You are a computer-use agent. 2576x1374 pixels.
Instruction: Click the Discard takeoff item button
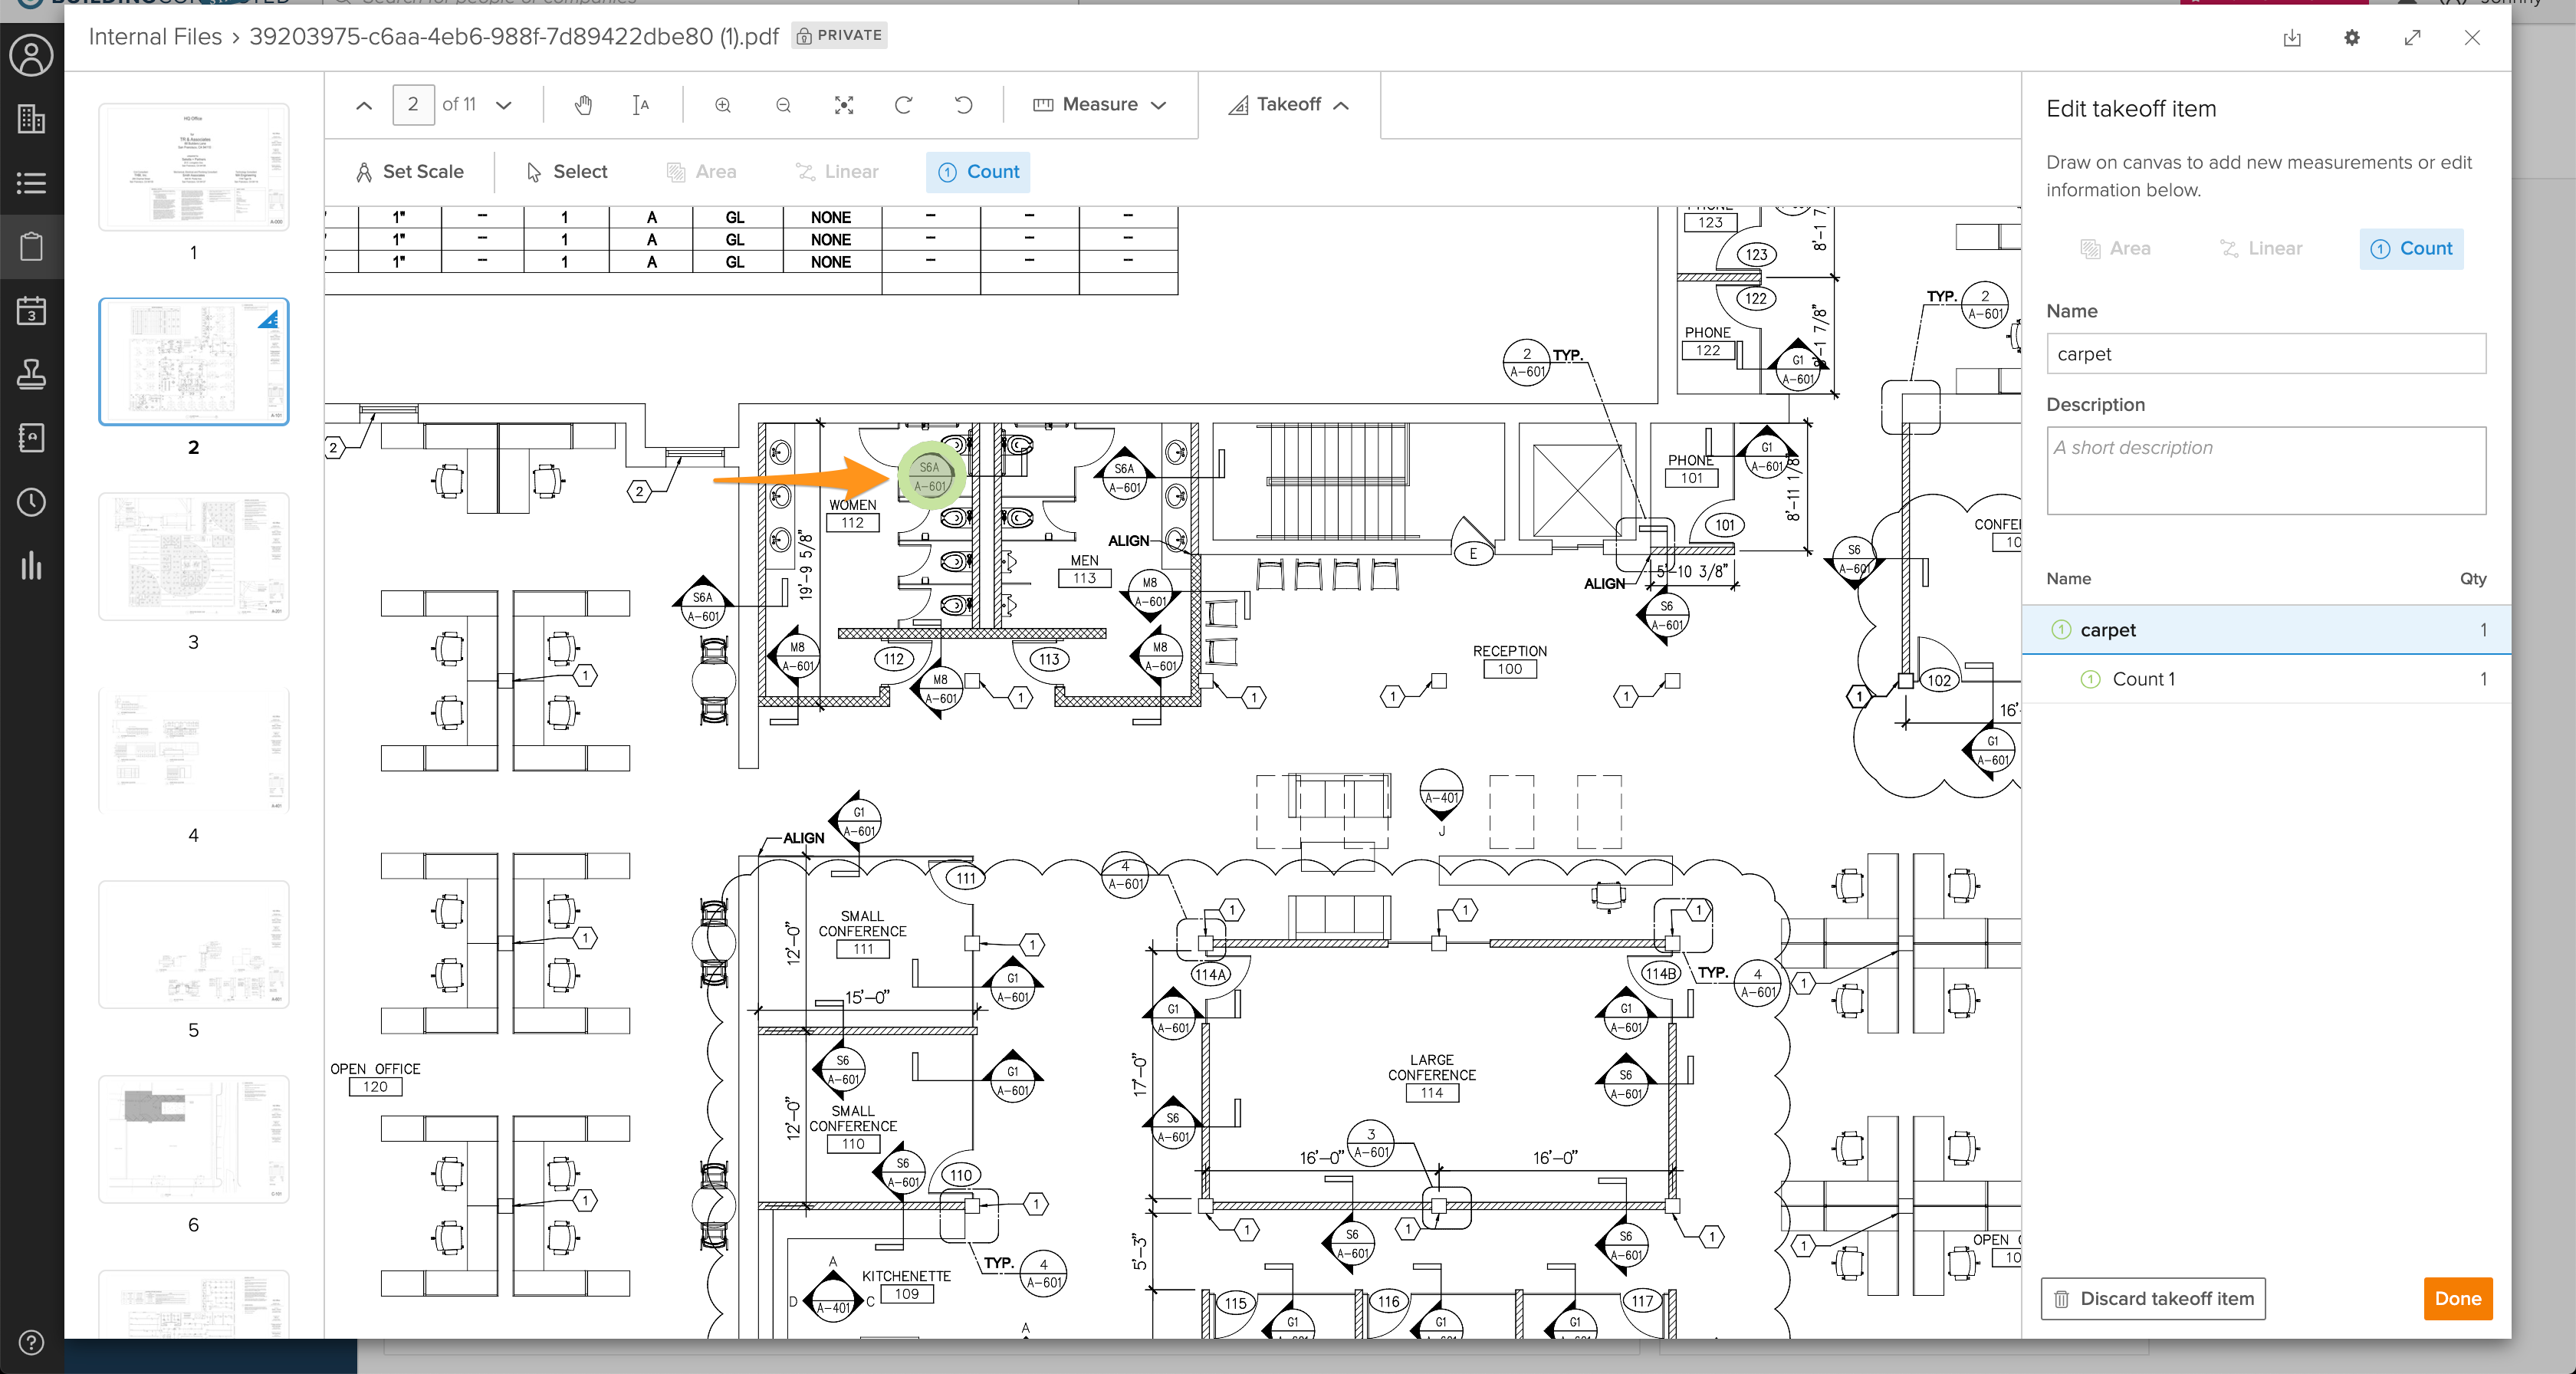click(x=2153, y=1299)
